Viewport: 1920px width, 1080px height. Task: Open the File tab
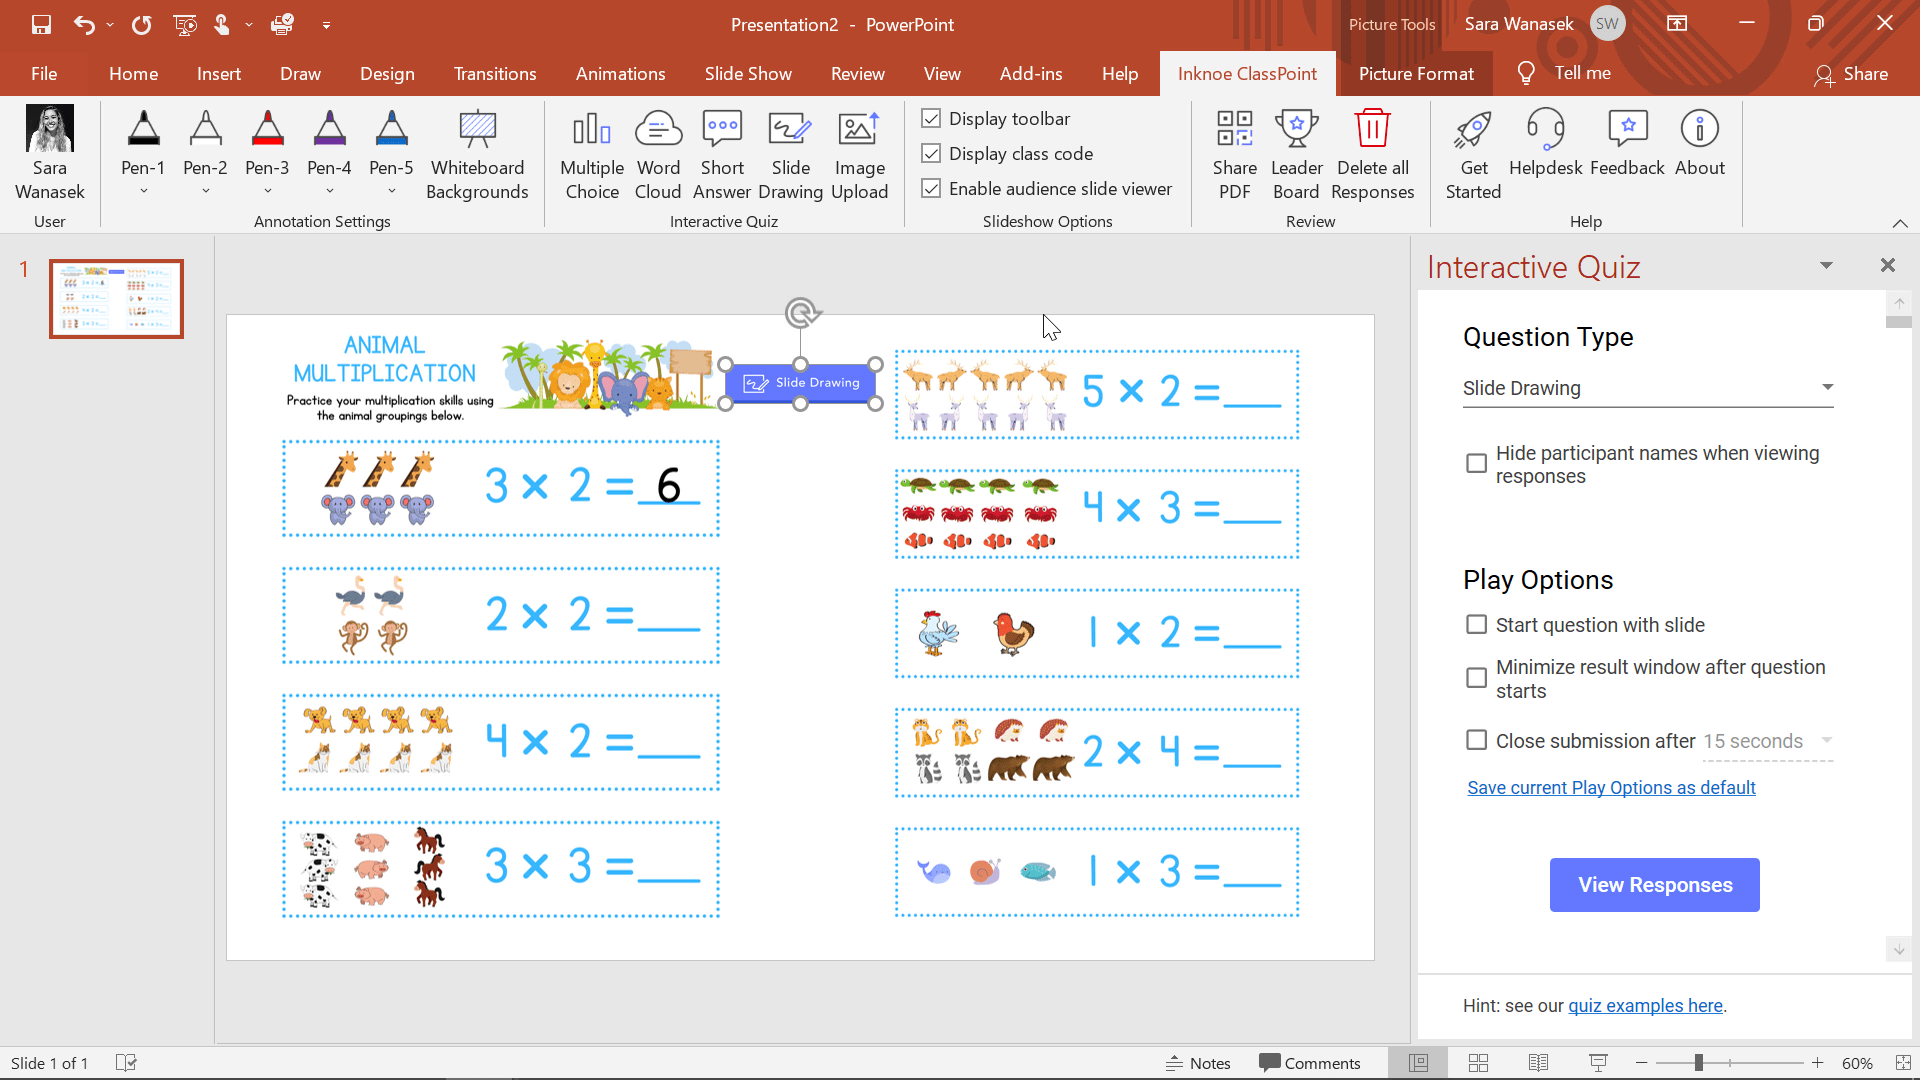click(x=44, y=74)
